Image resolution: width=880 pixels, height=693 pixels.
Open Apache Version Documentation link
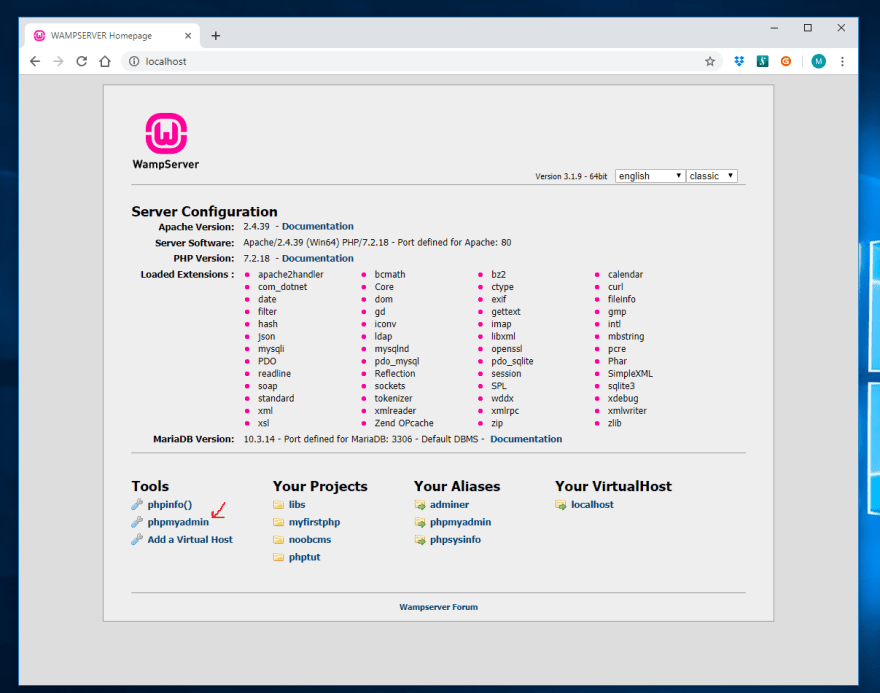point(318,226)
